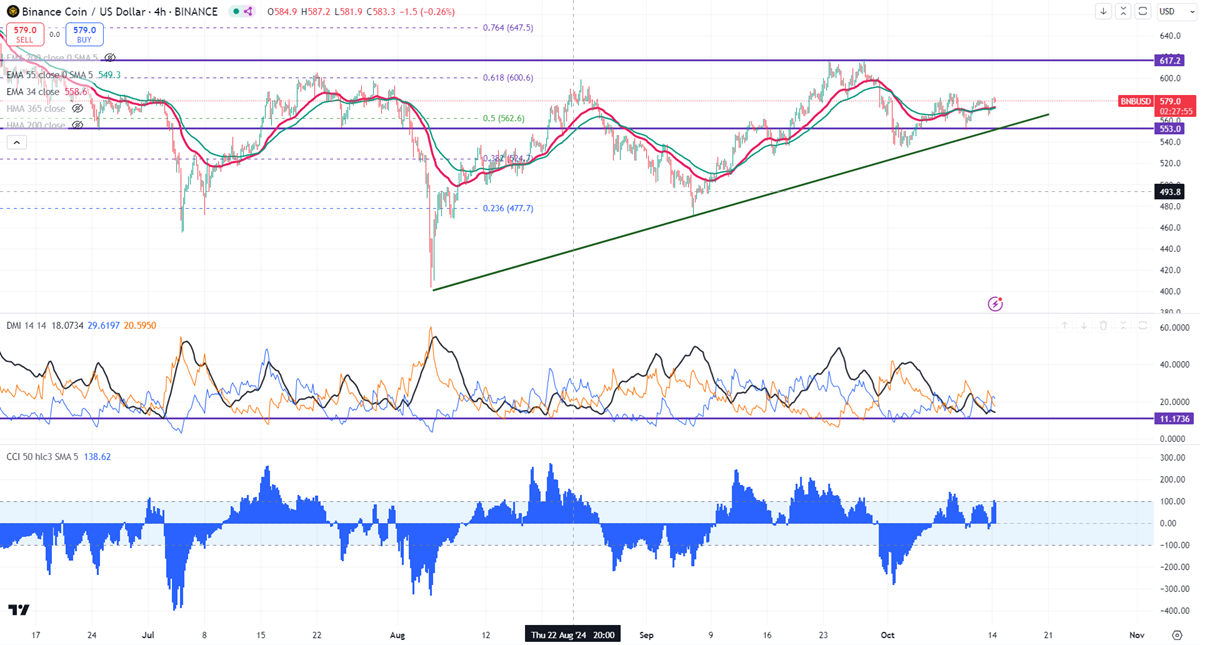The image size is (1206, 645).
Task: Open chart settings gear at bottom right
Action: click(1177, 634)
